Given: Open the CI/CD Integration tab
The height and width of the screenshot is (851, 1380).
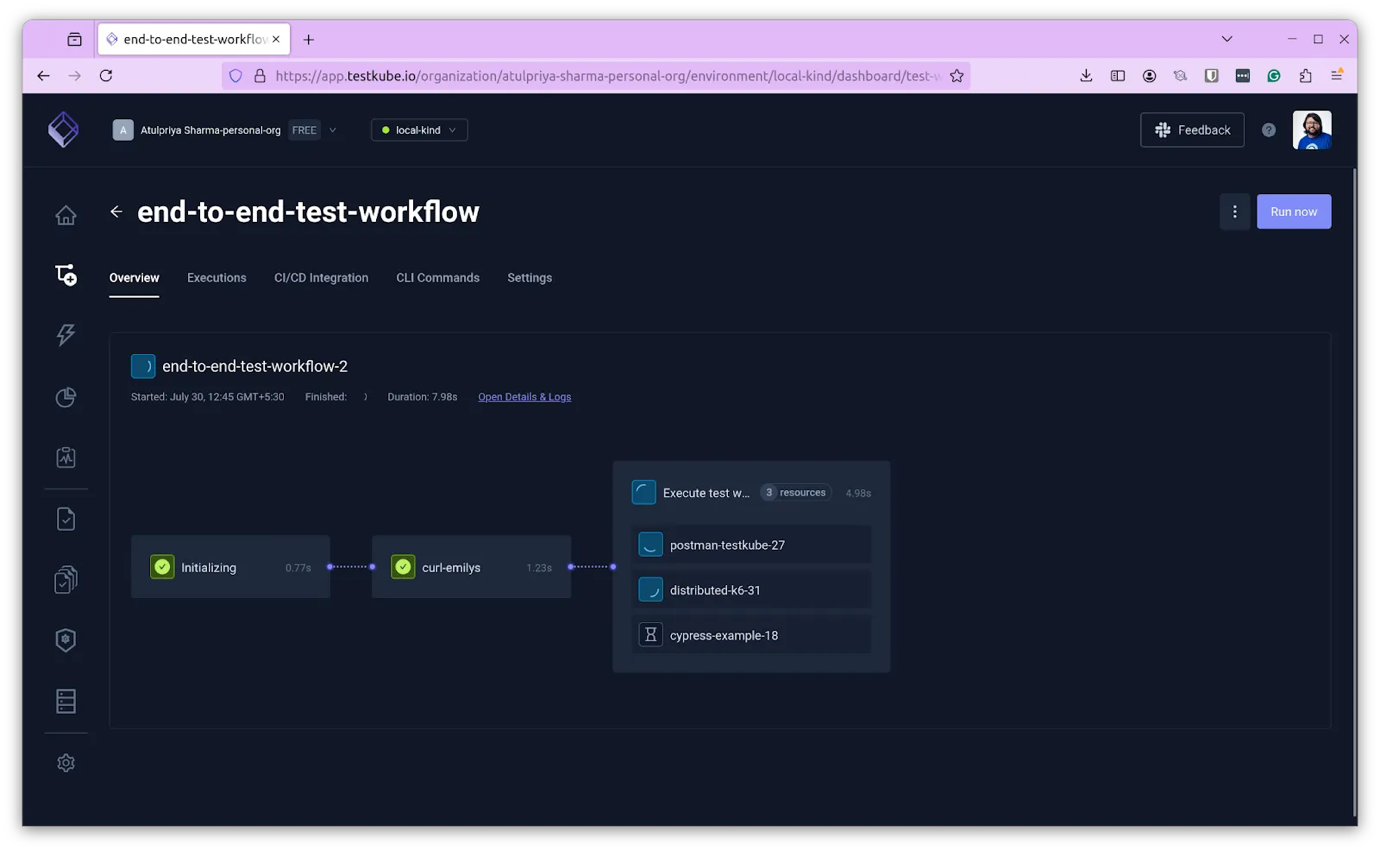Looking at the screenshot, I should [x=321, y=278].
